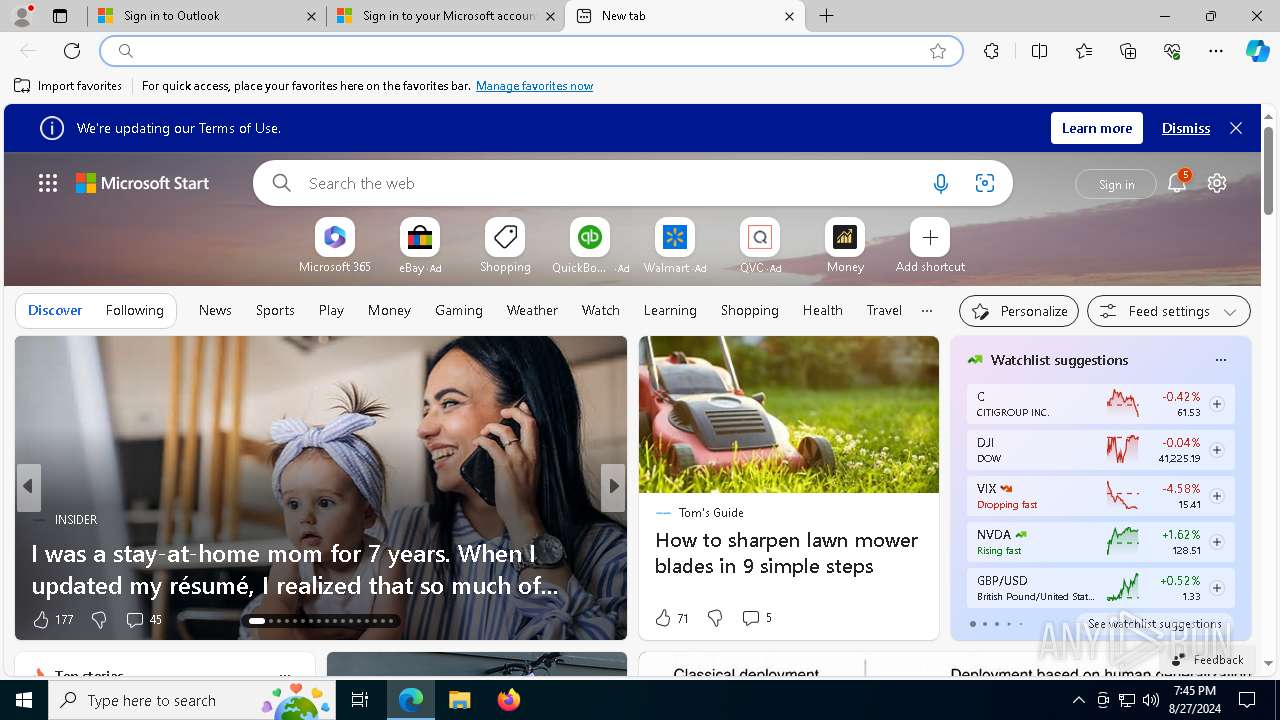Add DJI DOW to watchlist
Screen dimensions: 1280x720
click(1217, 450)
